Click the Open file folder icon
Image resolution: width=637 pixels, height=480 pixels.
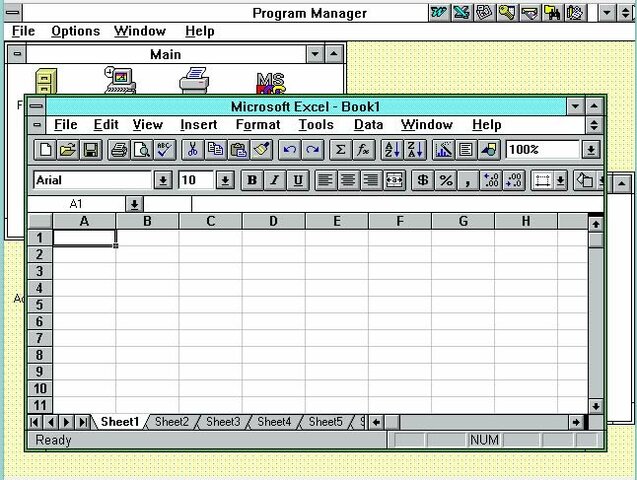tap(68, 150)
